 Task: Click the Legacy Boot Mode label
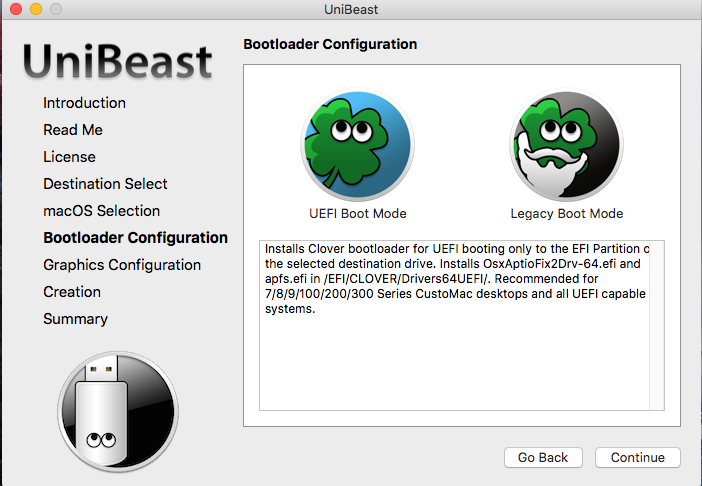click(567, 213)
